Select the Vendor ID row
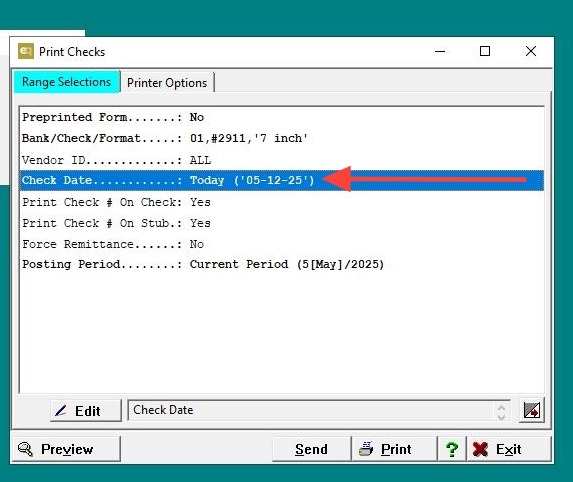 pyautogui.click(x=282, y=160)
